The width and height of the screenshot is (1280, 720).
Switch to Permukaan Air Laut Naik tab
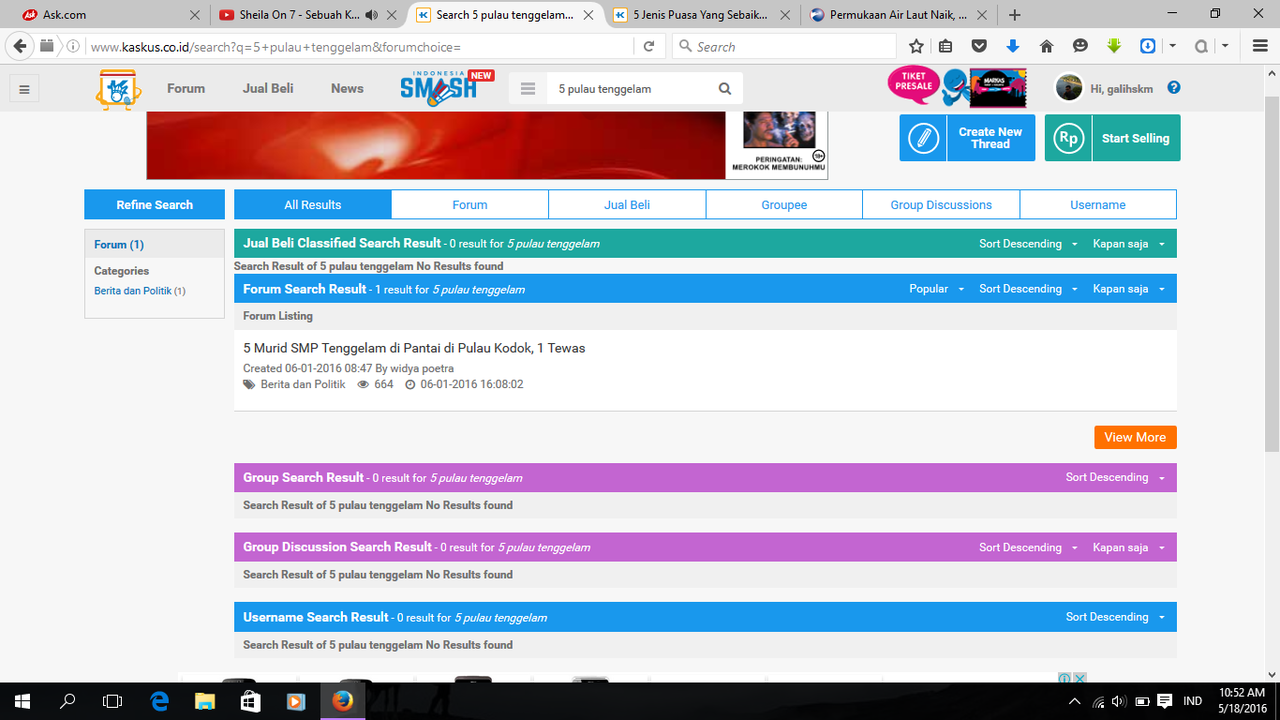click(898, 15)
